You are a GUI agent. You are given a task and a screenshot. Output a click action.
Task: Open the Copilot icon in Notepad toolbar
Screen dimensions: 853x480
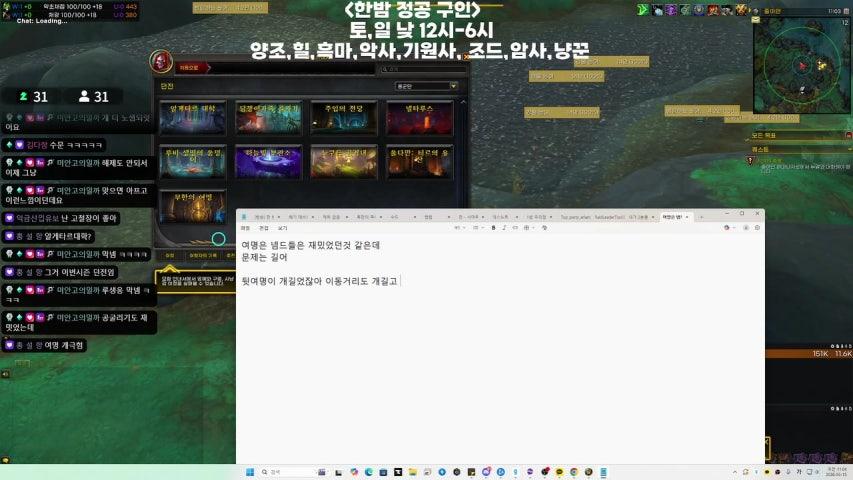click(x=727, y=228)
